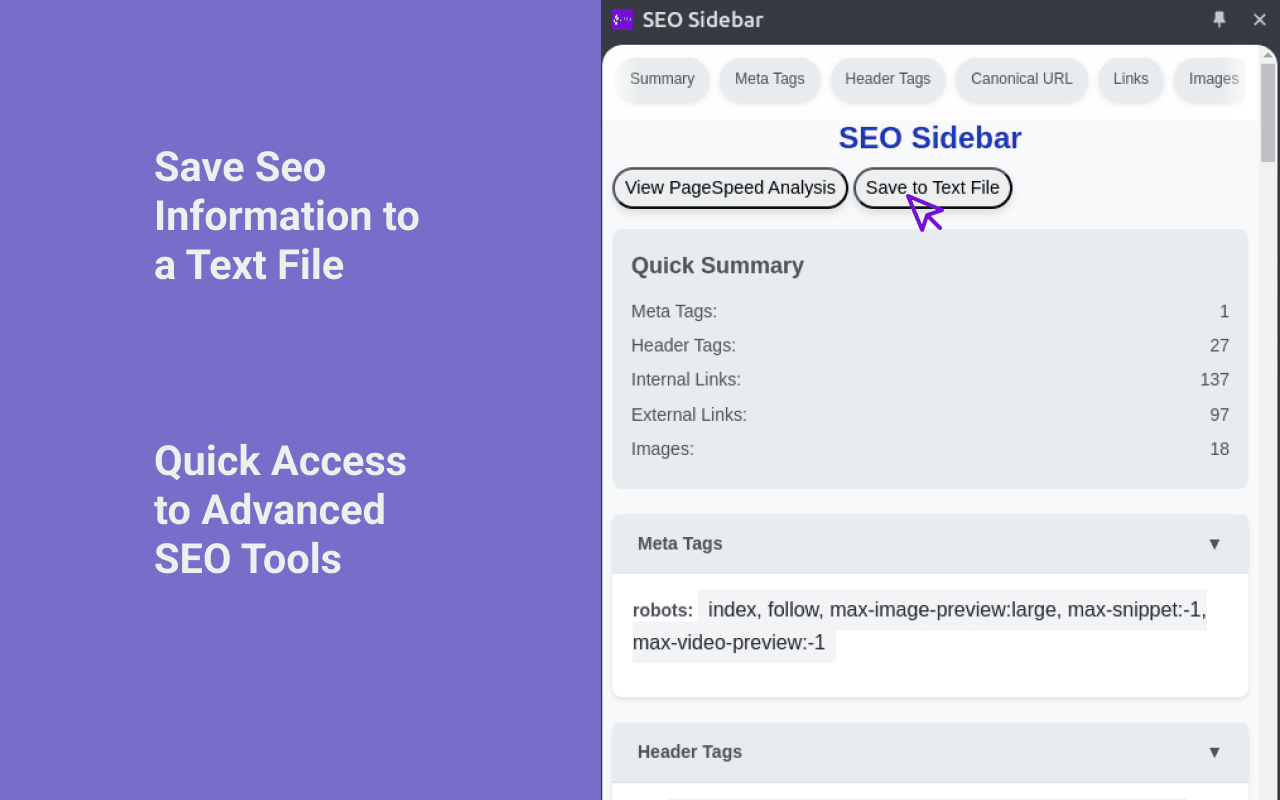Image resolution: width=1280 pixels, height=800 pixels.
Task: Collapse the Meta Tags section
Action: tap(1215, 544)
